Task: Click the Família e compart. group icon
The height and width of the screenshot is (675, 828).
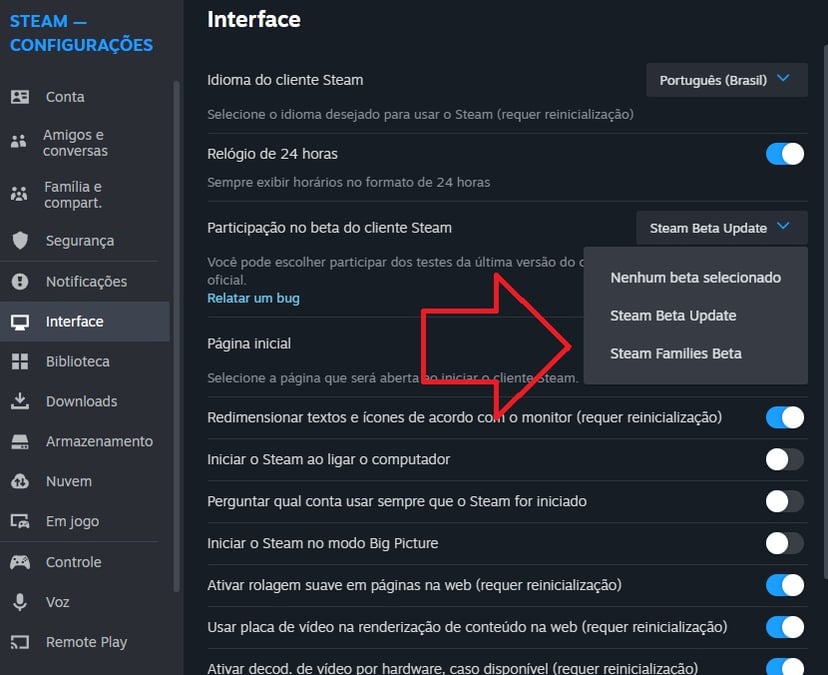Action: [x=19, y=194]
